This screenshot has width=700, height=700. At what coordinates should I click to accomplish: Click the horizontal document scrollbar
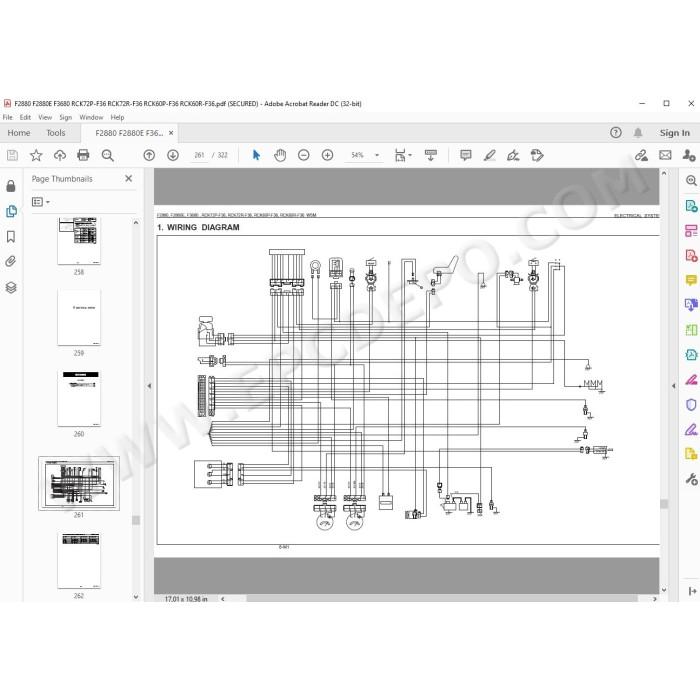[x=442, y=599]
